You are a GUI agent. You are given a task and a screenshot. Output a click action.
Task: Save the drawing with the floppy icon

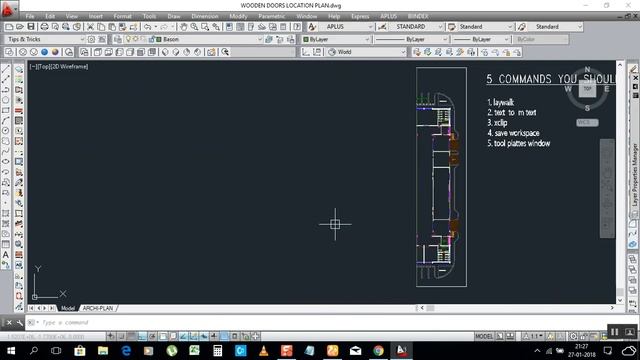coord(31,27)
